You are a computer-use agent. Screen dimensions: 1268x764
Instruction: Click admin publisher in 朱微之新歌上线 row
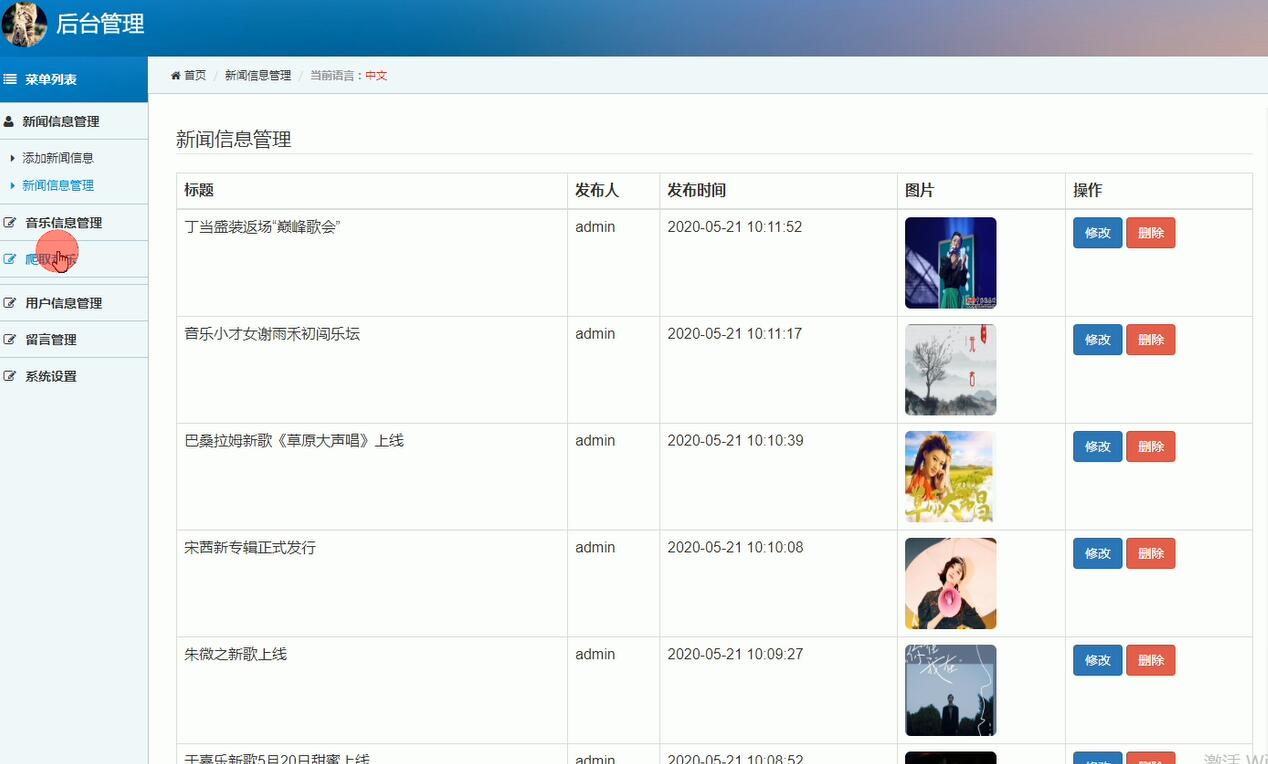[x=595, y=654]
